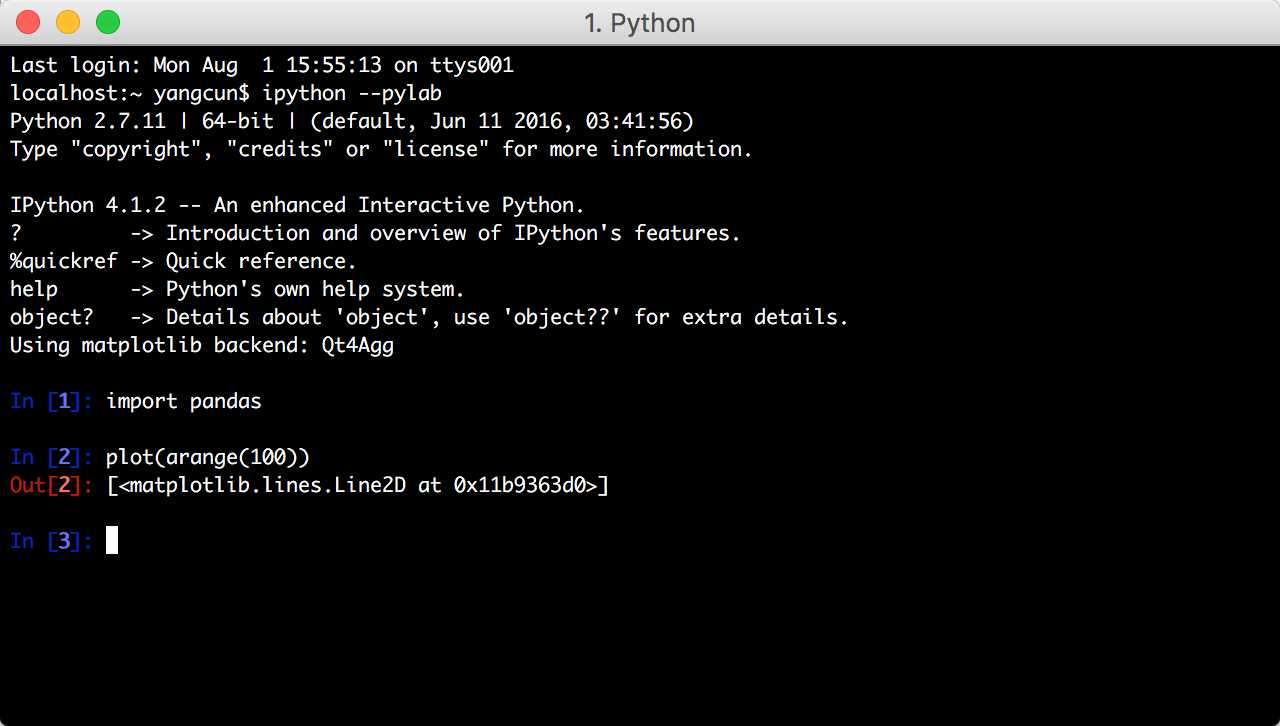Image resolution: width=1280 pixels, height=726 pixels.
Task: Click the "%quickref" magic command text
Action: click(63, 261)
